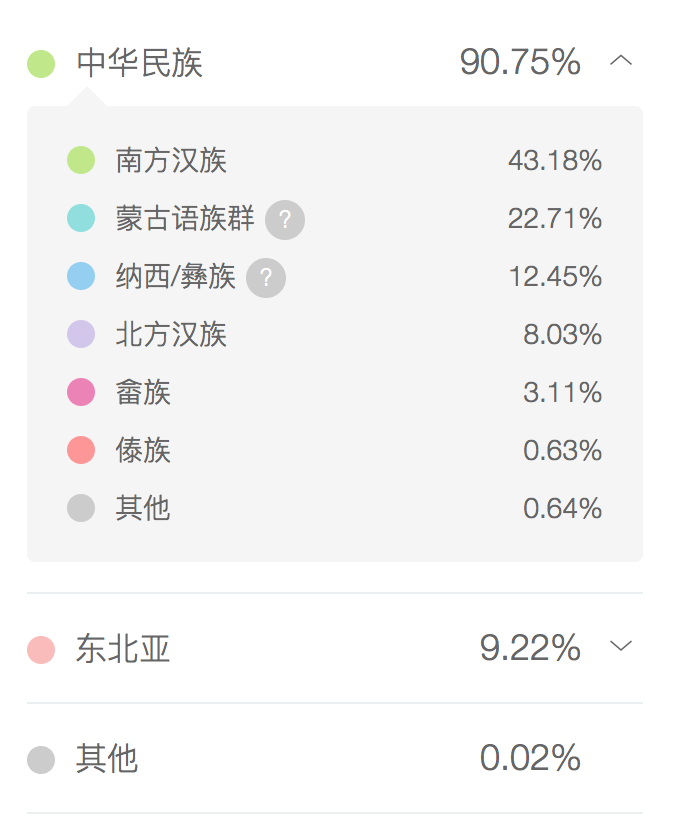Collapse the 中华民族 section chevron
698x834 pixels.
point(621,60)
